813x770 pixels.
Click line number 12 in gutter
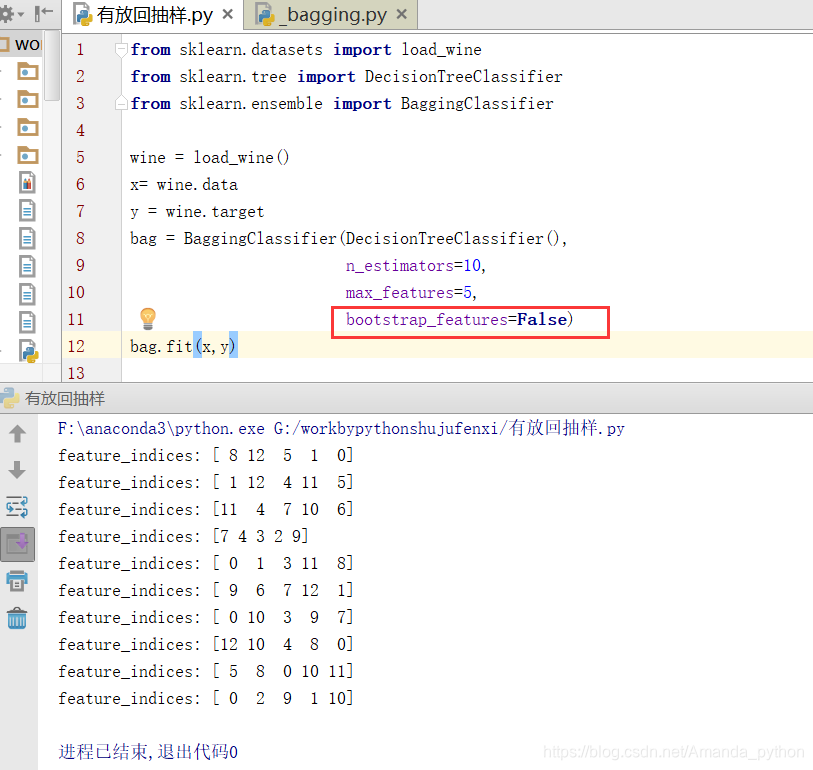76,346
